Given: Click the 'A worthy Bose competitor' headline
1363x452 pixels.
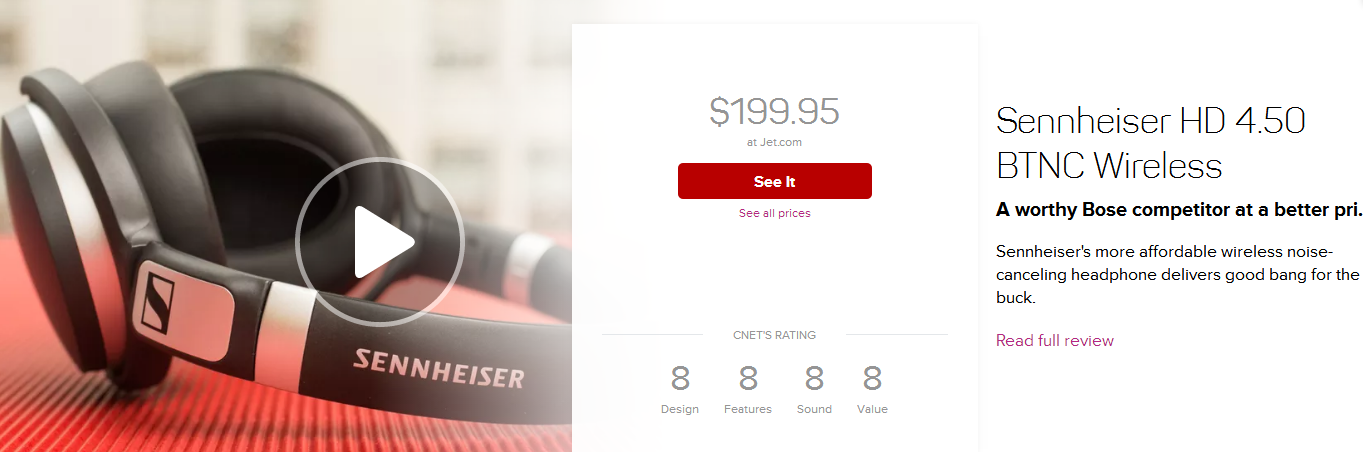Looking at the screenshot, I should coord(1179,210).
